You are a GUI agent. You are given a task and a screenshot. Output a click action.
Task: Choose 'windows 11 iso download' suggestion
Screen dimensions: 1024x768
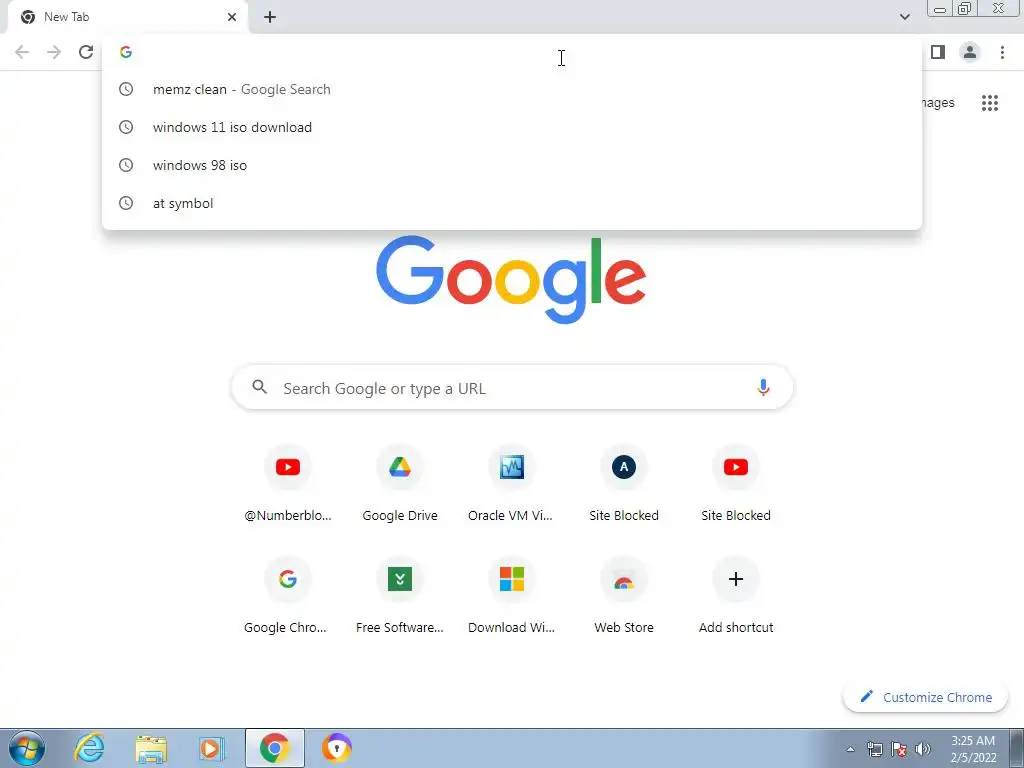(x=512, y=127)
